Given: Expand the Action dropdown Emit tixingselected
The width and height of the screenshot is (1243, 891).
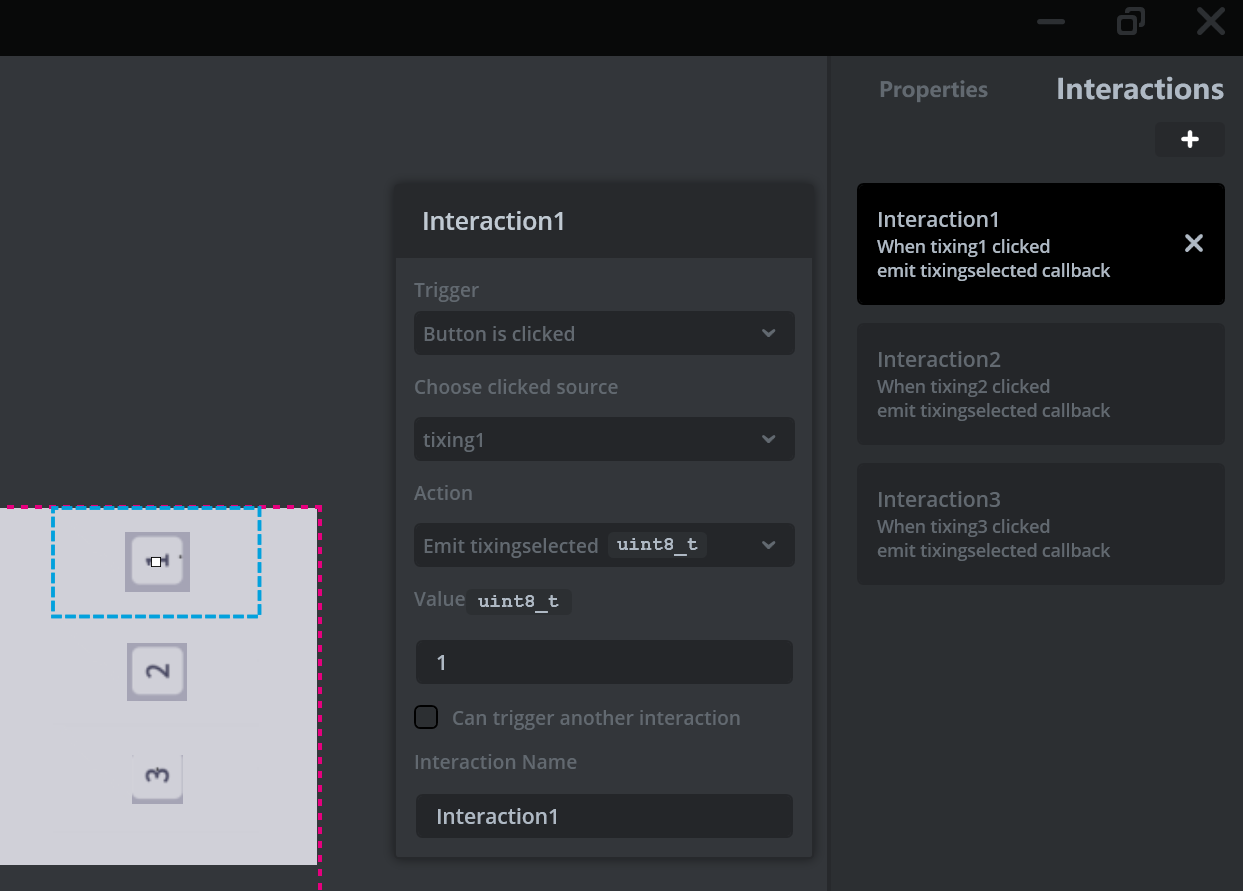Looking at the screenshot, I should point(604,545).
